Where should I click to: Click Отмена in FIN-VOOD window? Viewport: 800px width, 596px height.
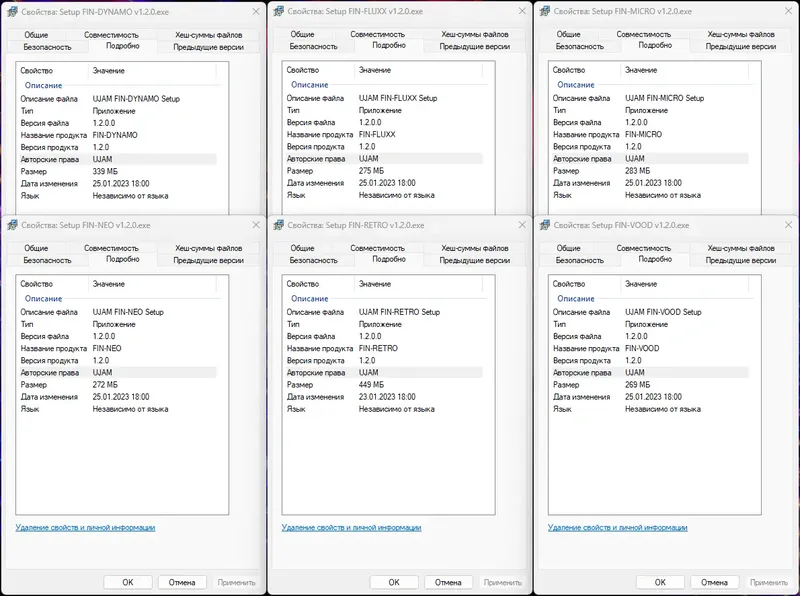tap(714, 582)
